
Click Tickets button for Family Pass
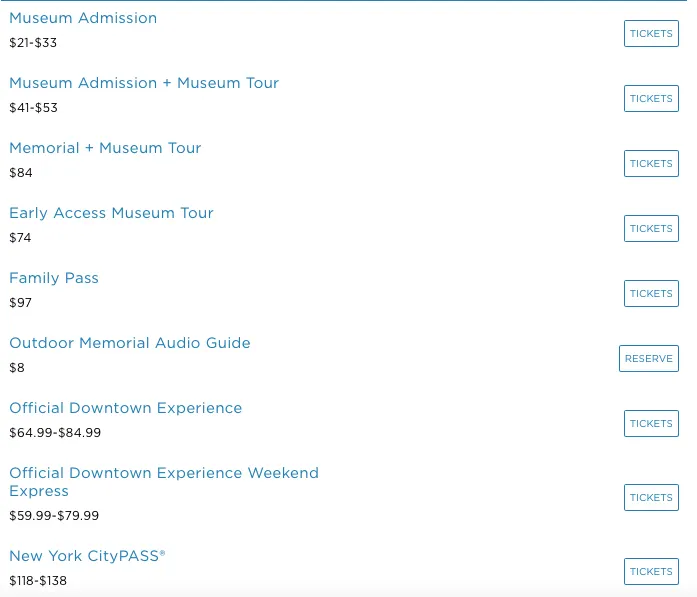(x=651, y=293)
